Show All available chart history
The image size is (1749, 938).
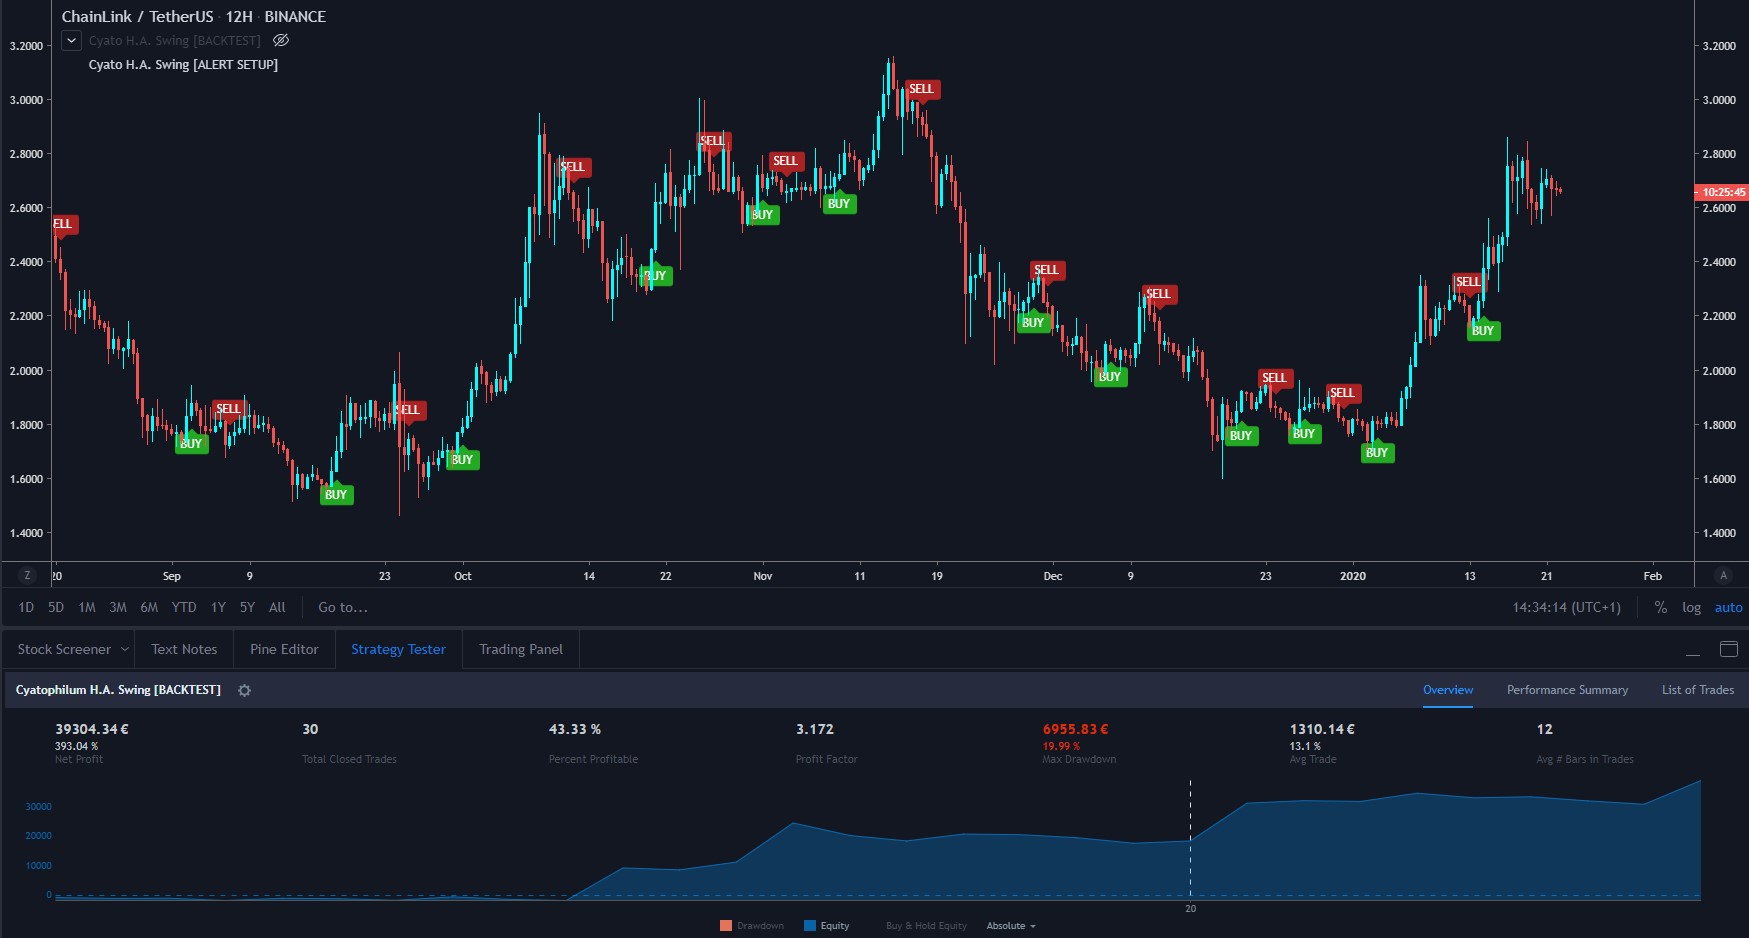[x=277, y=607]
